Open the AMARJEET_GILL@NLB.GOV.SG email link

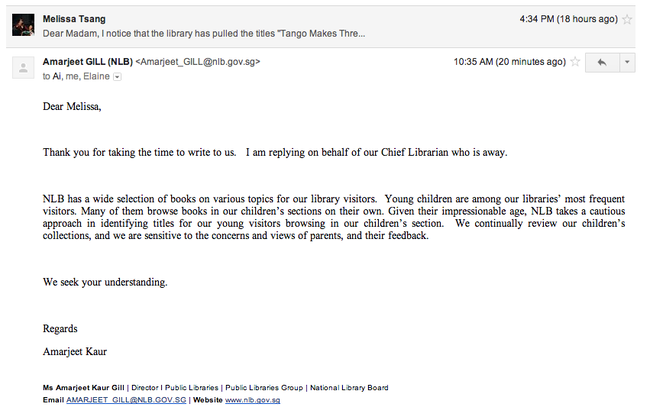point(126,399)
